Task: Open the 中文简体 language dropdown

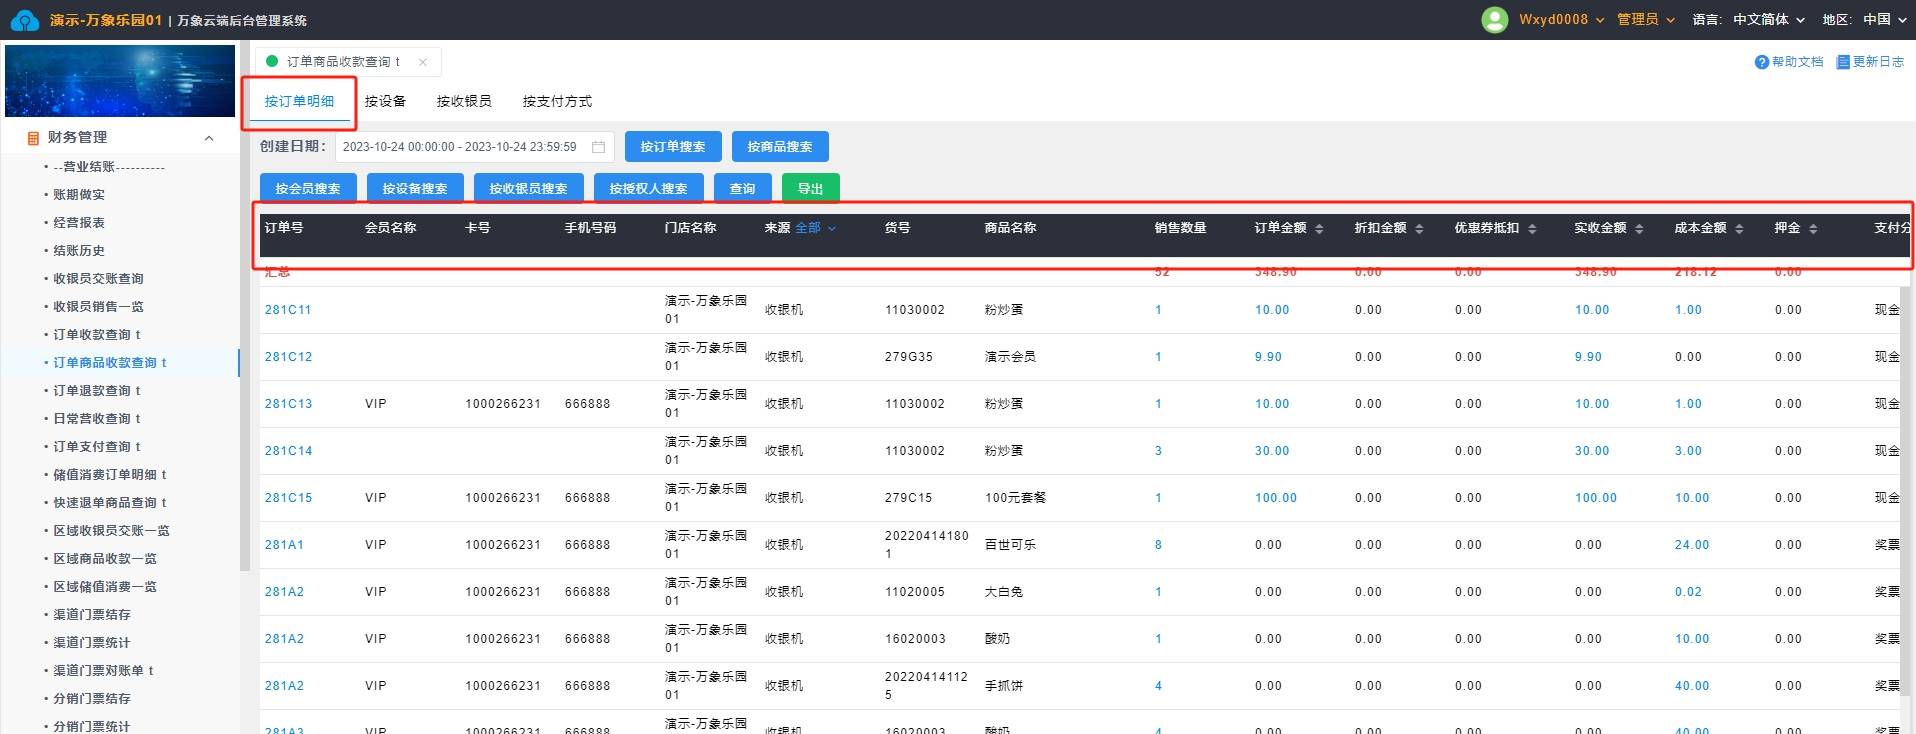Action: tap(1769, 20)
